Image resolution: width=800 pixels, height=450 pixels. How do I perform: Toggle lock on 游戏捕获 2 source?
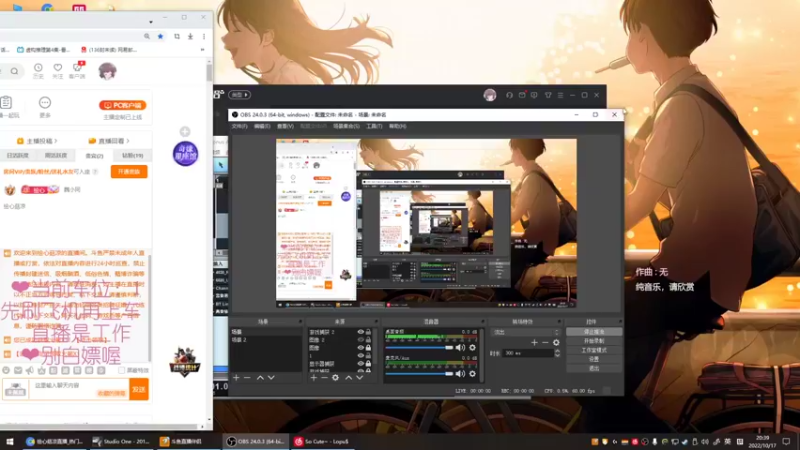tap(368, 332)
